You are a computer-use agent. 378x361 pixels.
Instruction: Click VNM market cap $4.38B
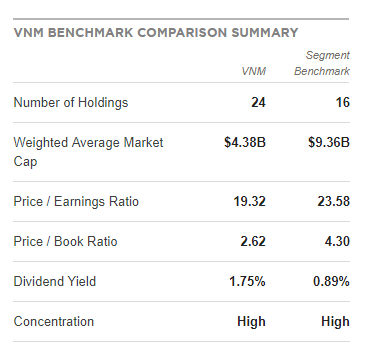coord(245,142)
